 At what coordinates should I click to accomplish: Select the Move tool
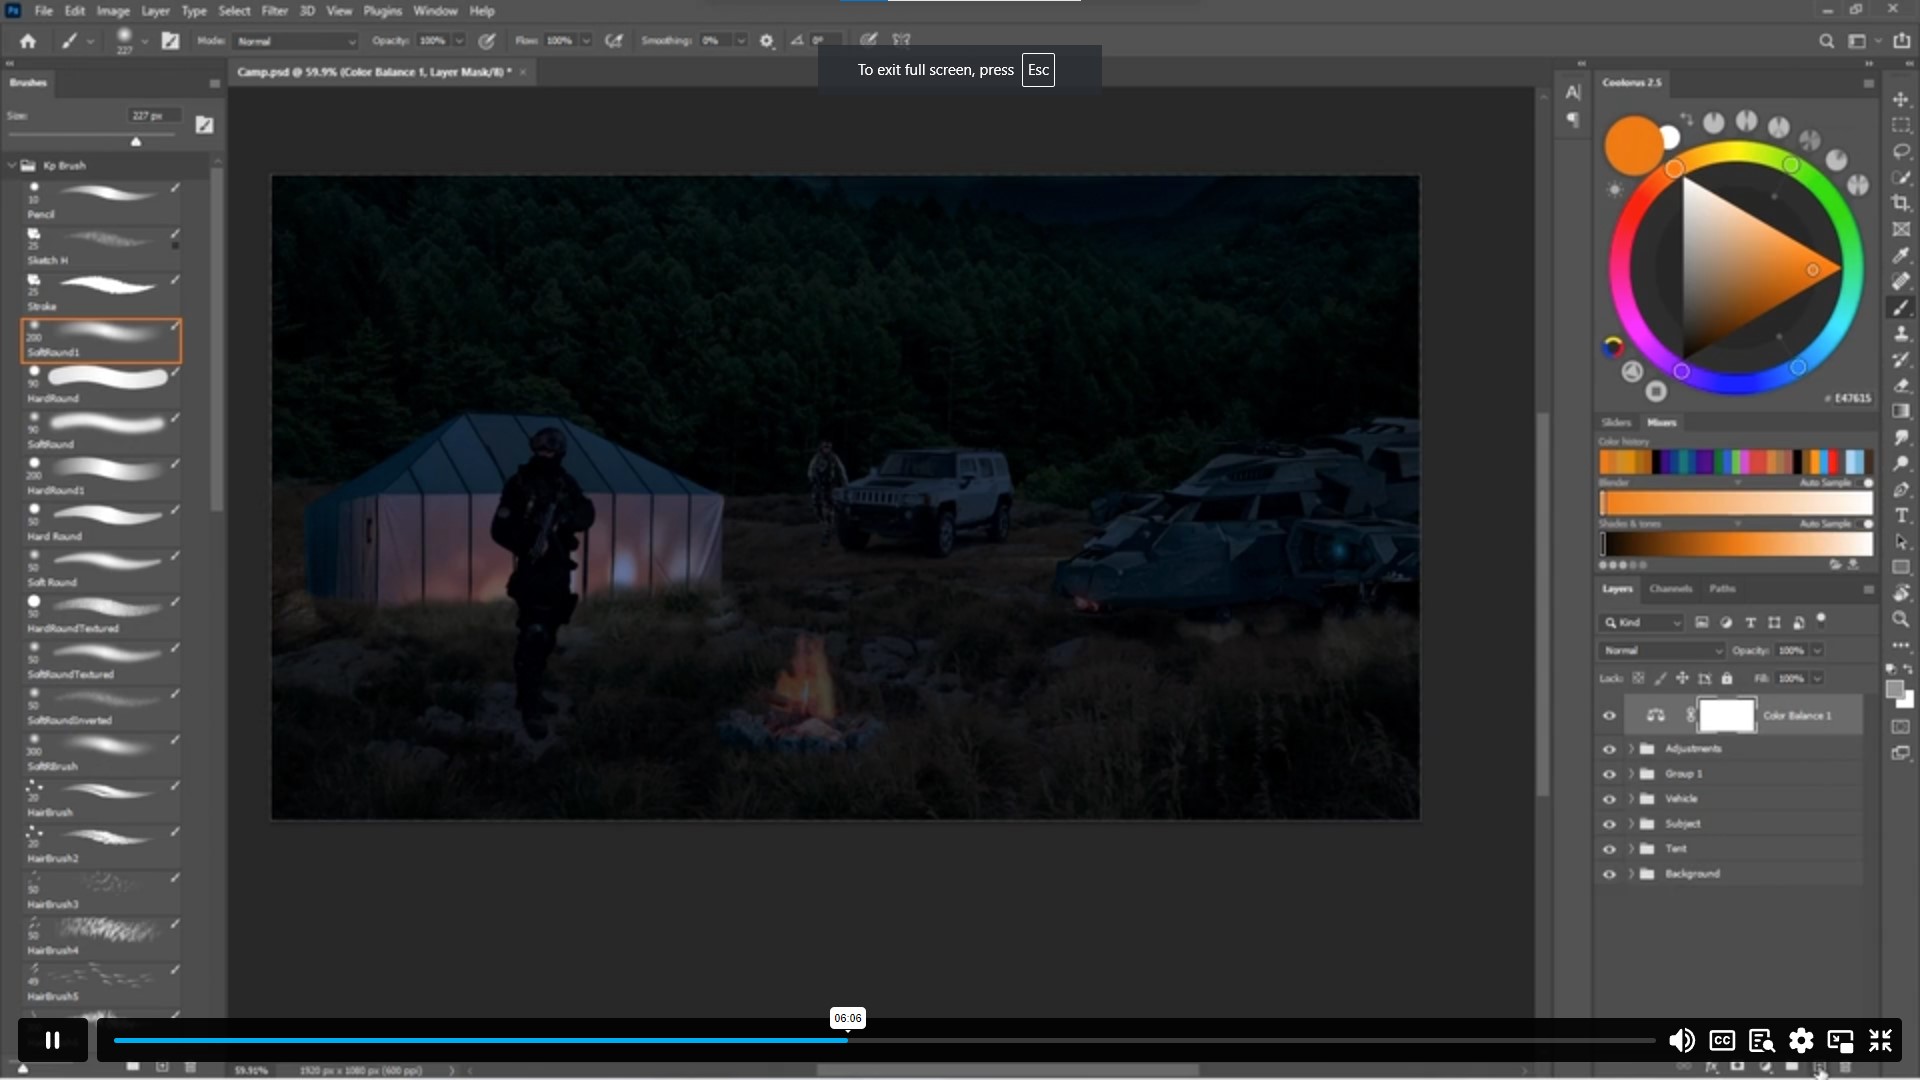click(1901, 100)
